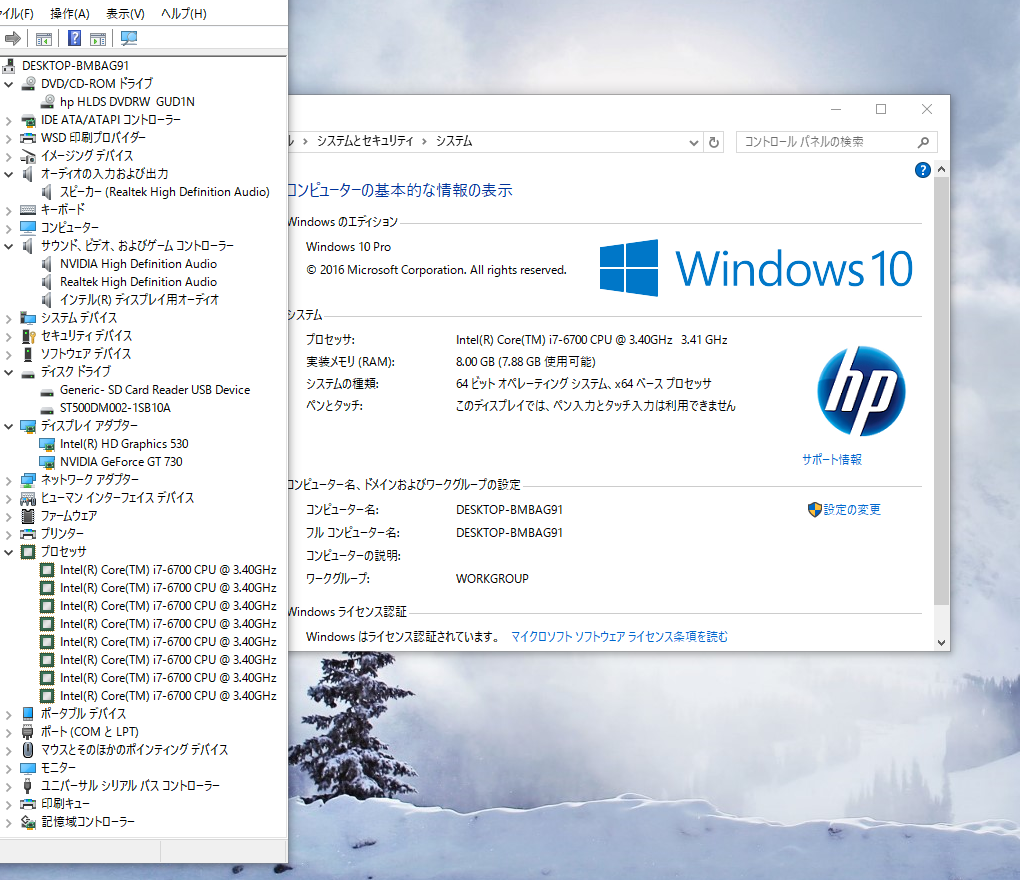Toggle the show console tree toolbar icon
The width and height of the screenshot is (1020, 880).
[42, 38]
